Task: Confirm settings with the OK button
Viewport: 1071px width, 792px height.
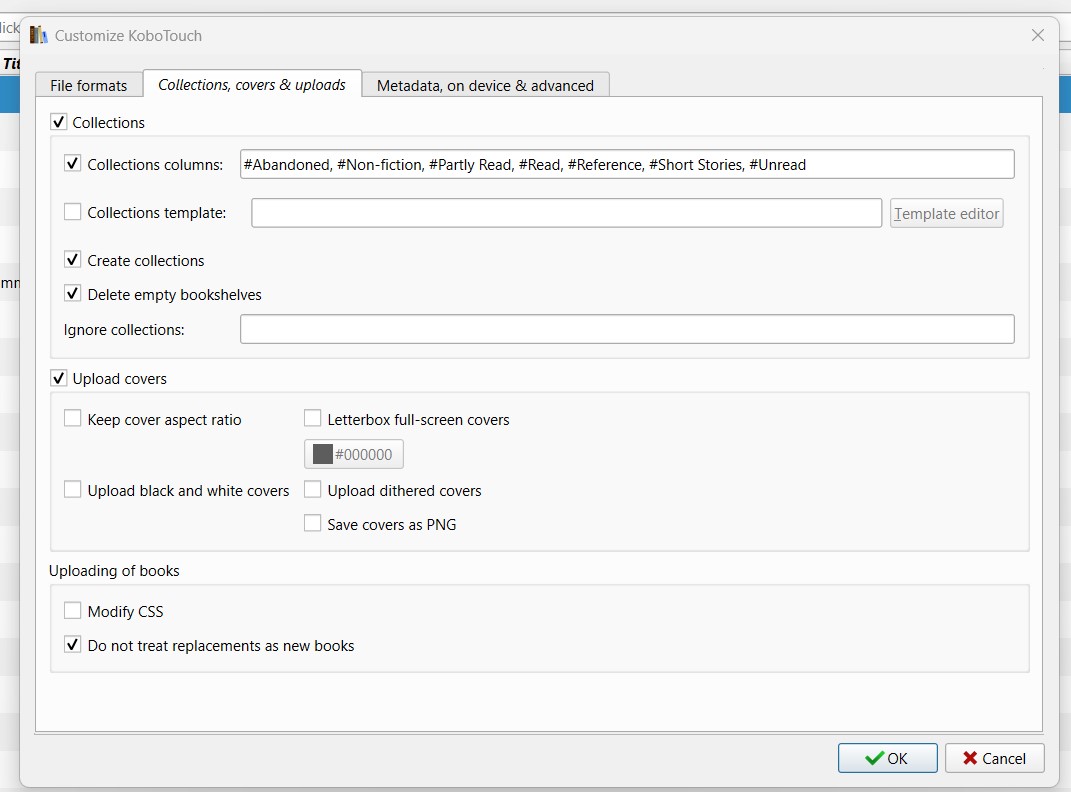Action: (887, 758)
